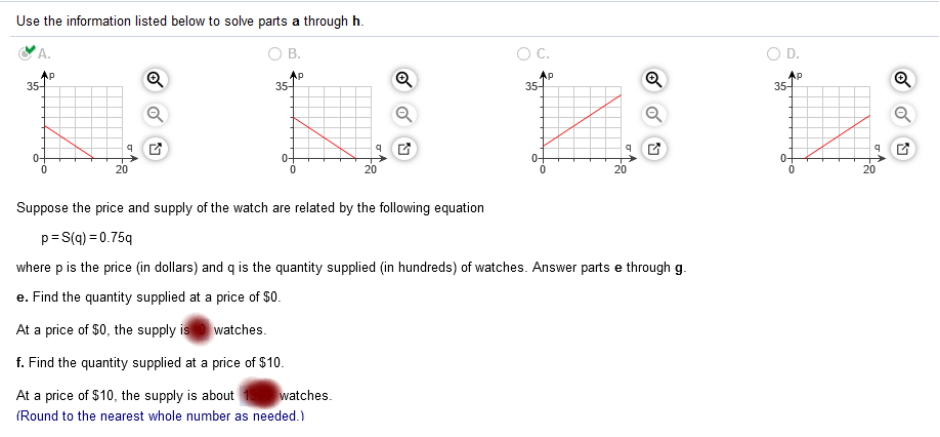This screenshot has height=437, width=940.
Task: Open graph A in popup window
Action: pyautogui.click(x=154, y=149)
